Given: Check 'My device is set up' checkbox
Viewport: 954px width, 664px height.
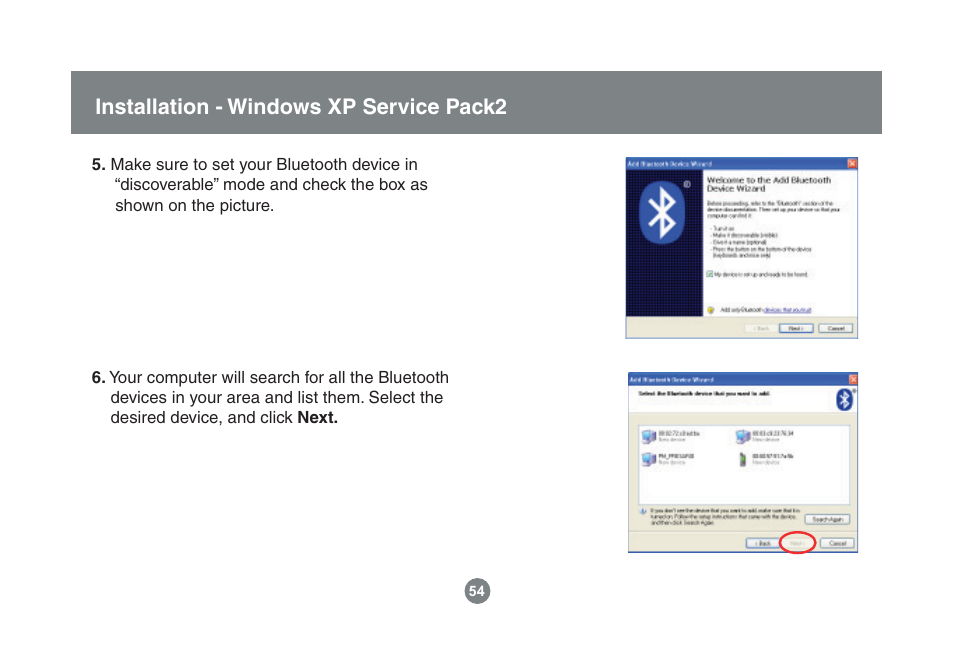Looking at the screenshot, I should pyautogui.click(x=709, y=274).
